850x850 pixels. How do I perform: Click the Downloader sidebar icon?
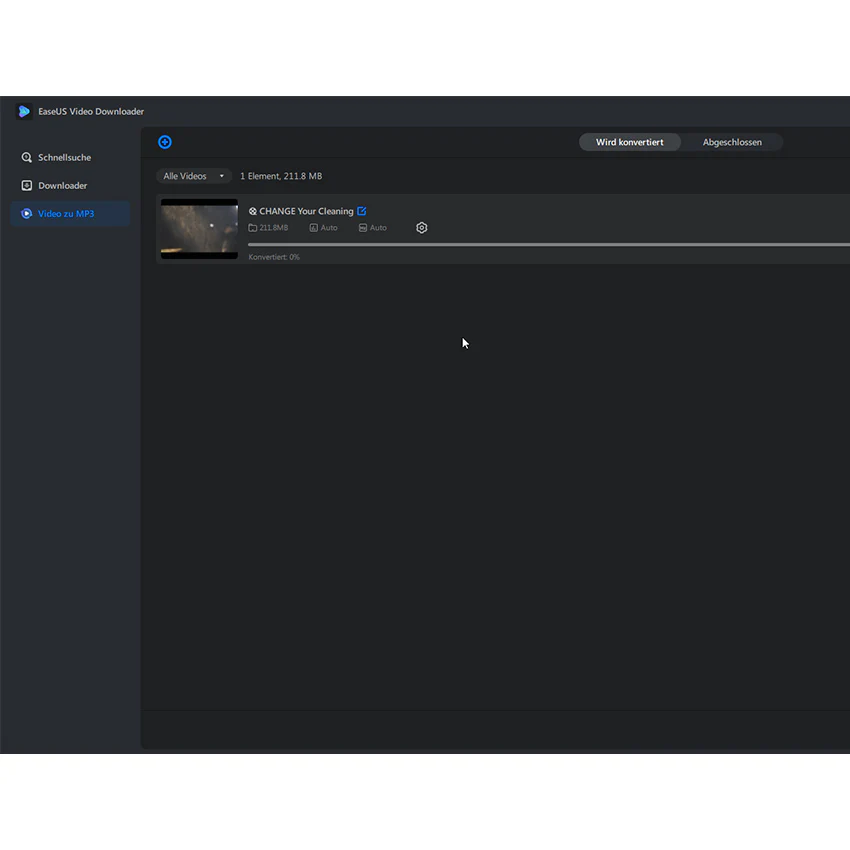coord(27,185)
